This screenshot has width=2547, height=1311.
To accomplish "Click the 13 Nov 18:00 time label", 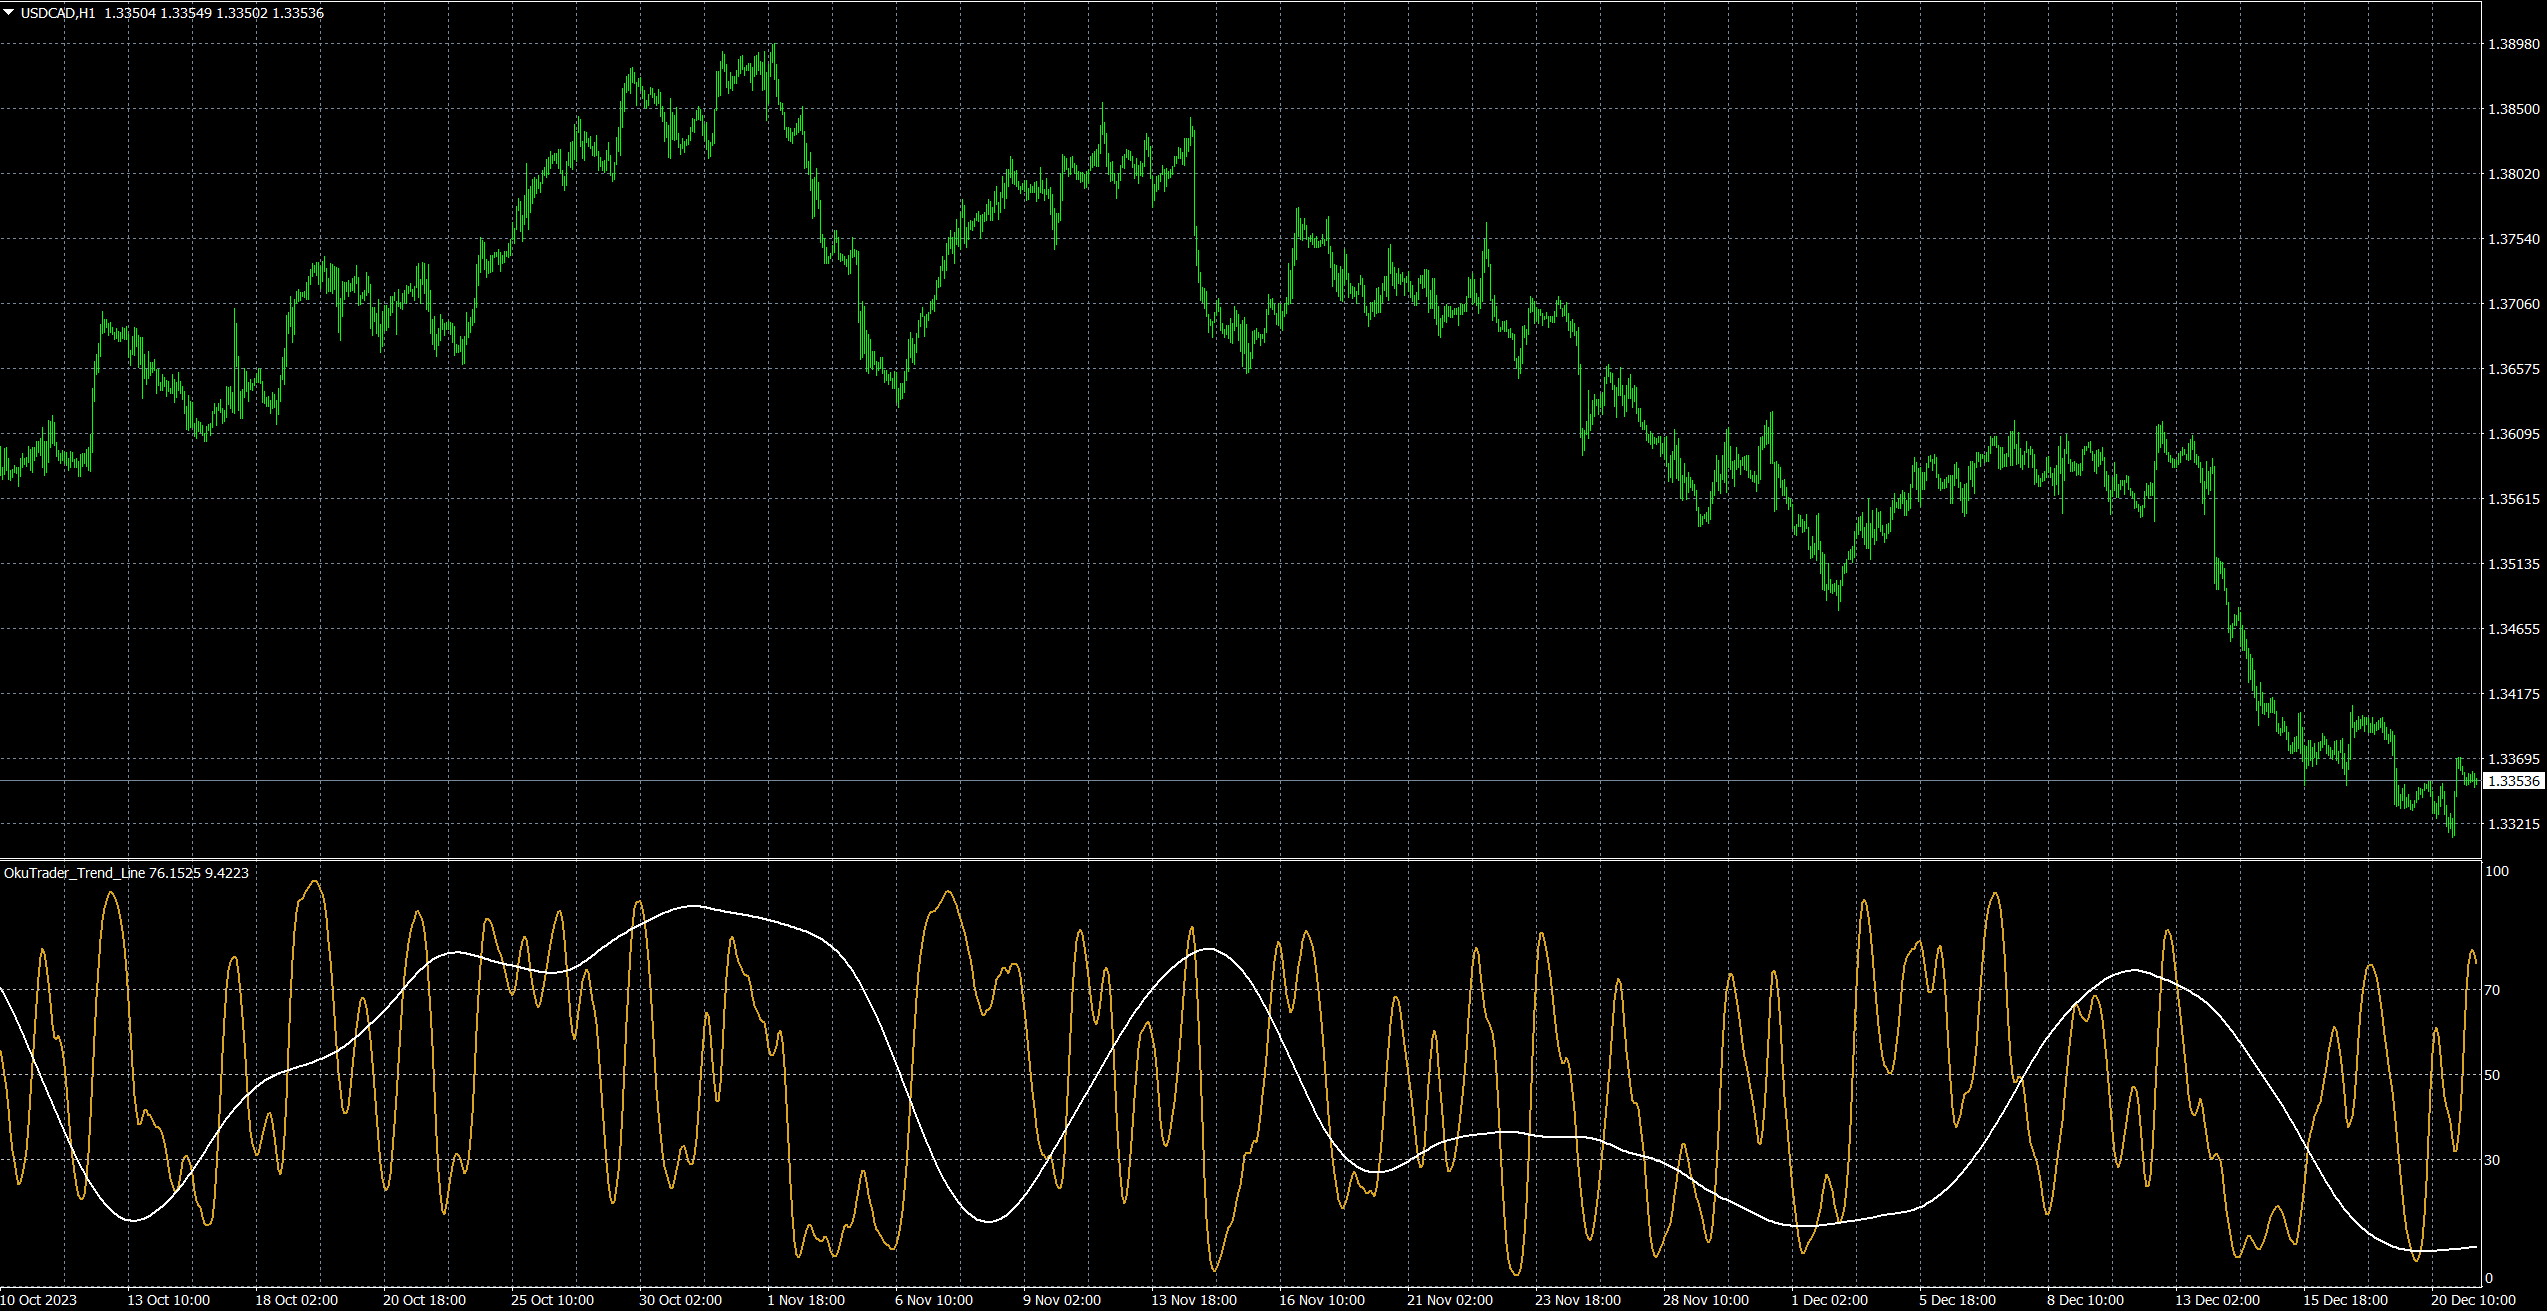I will point(1193,1300).
